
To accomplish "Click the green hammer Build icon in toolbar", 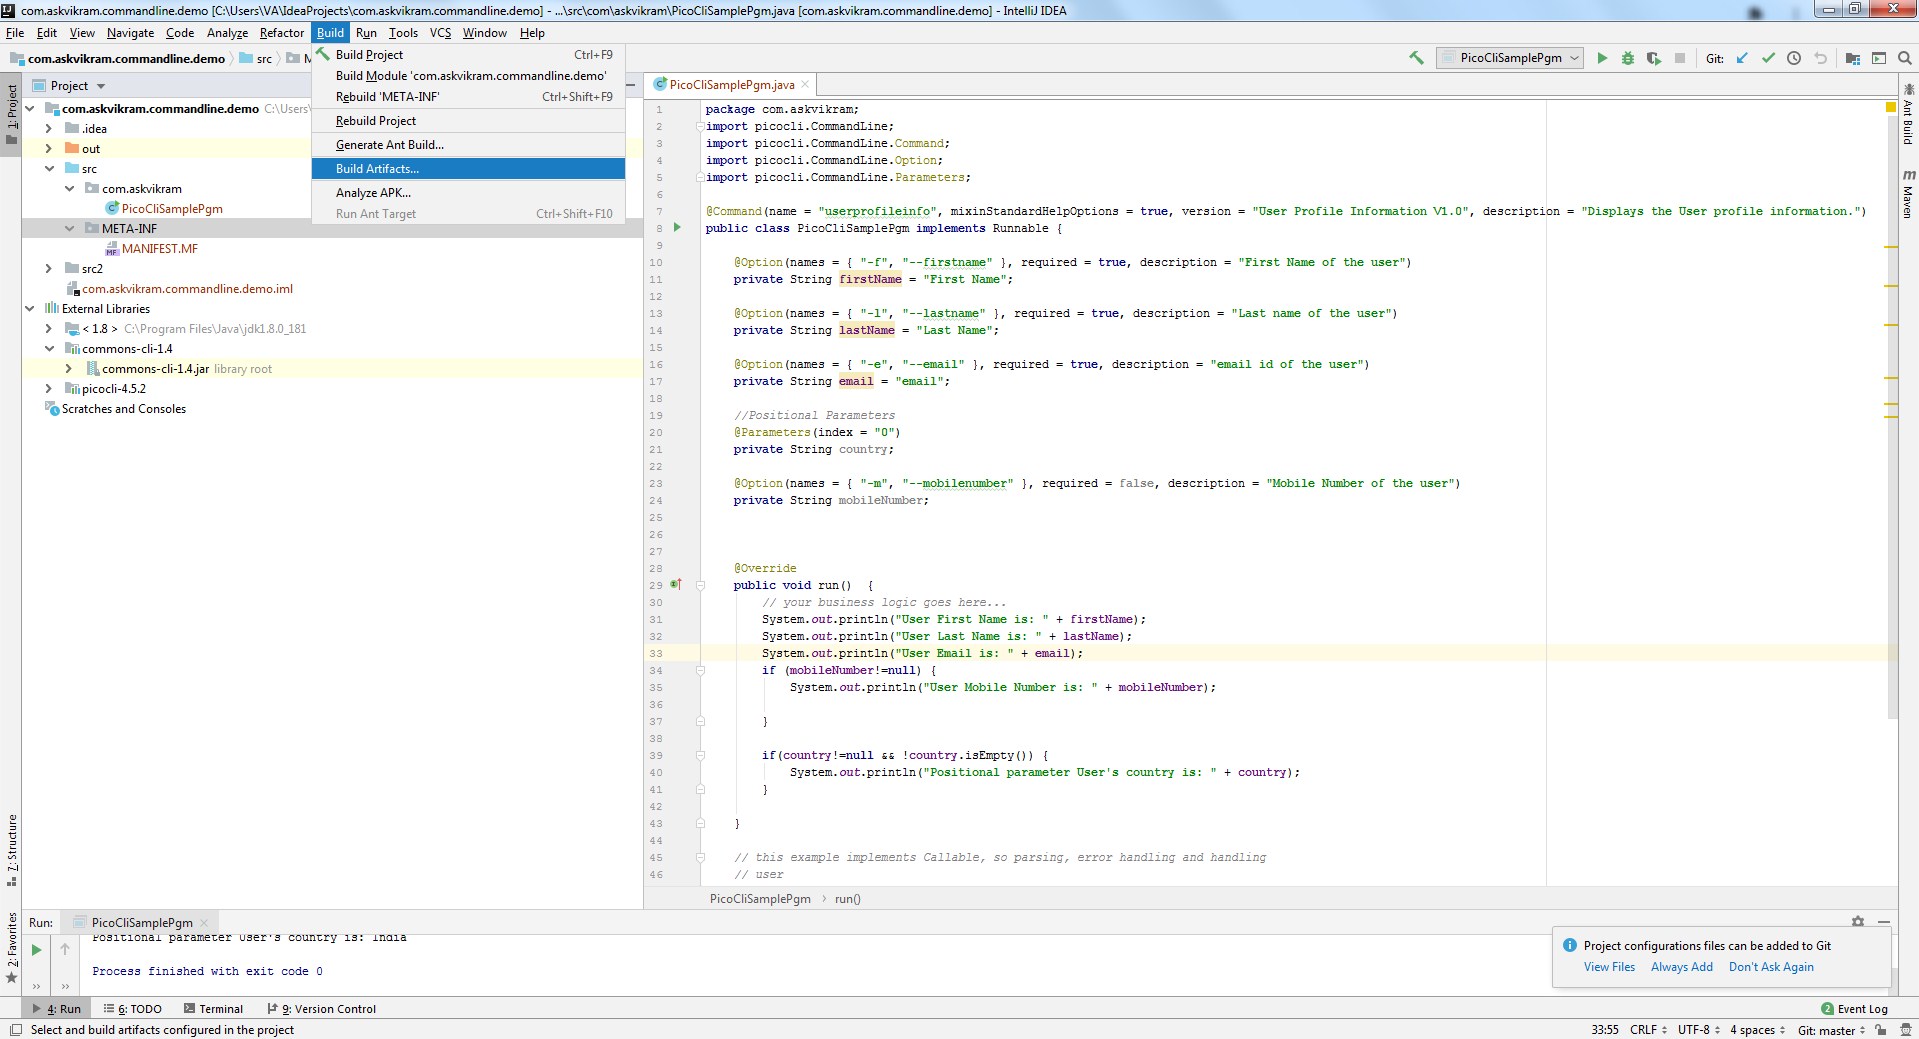I will [1416, 58].
